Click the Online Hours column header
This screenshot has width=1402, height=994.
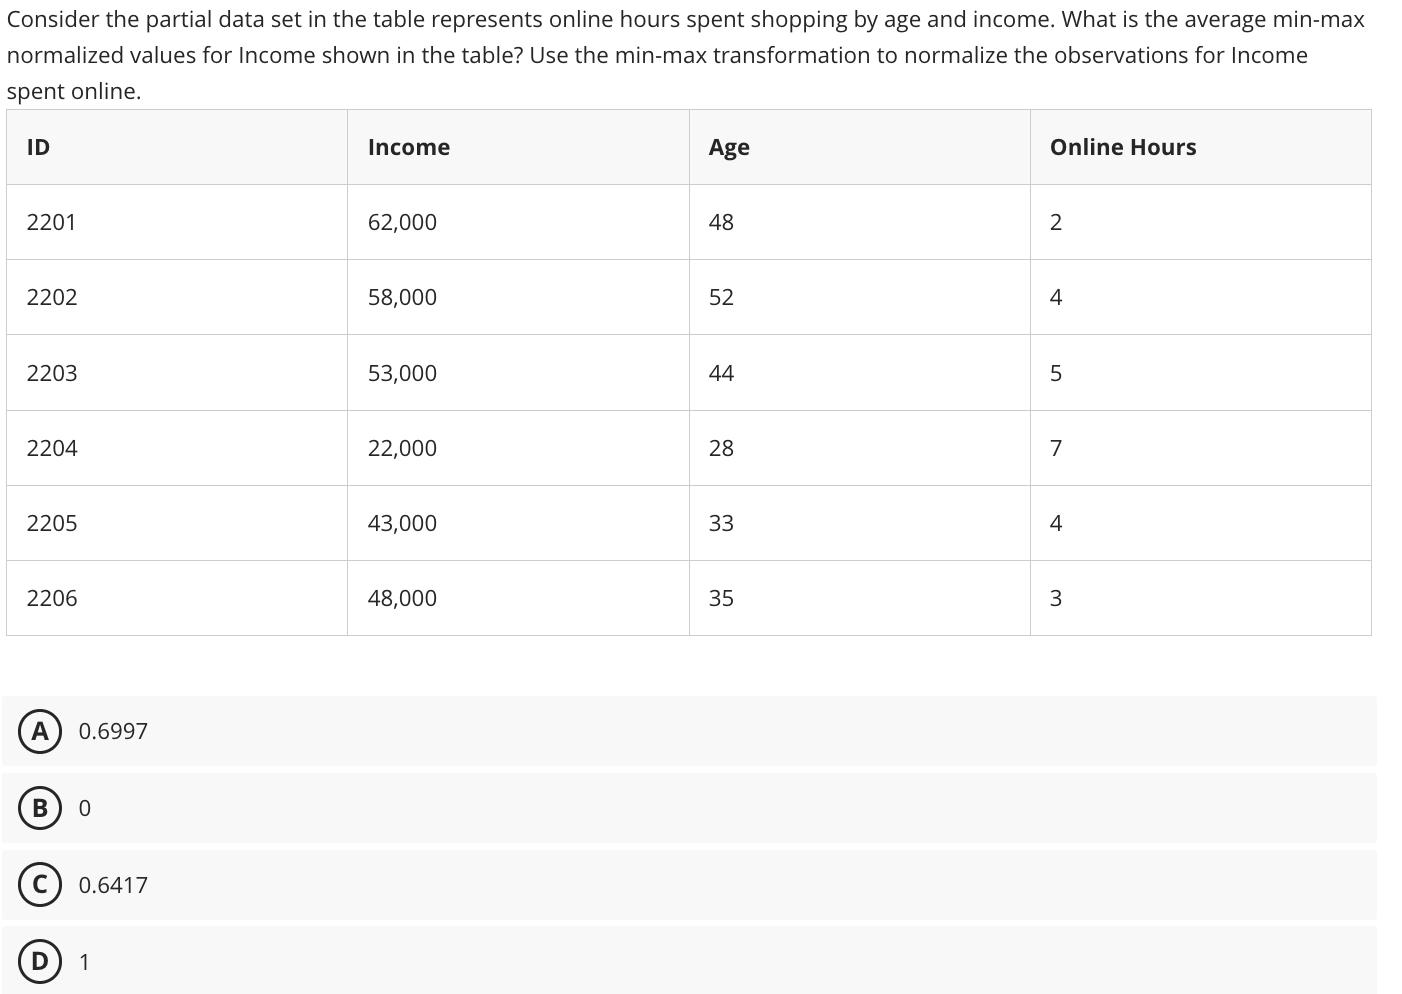click(1123, 147)
